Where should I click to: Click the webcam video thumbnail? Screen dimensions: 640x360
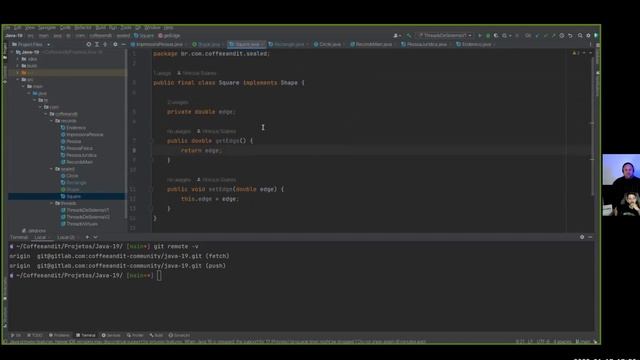pos(621,185)
